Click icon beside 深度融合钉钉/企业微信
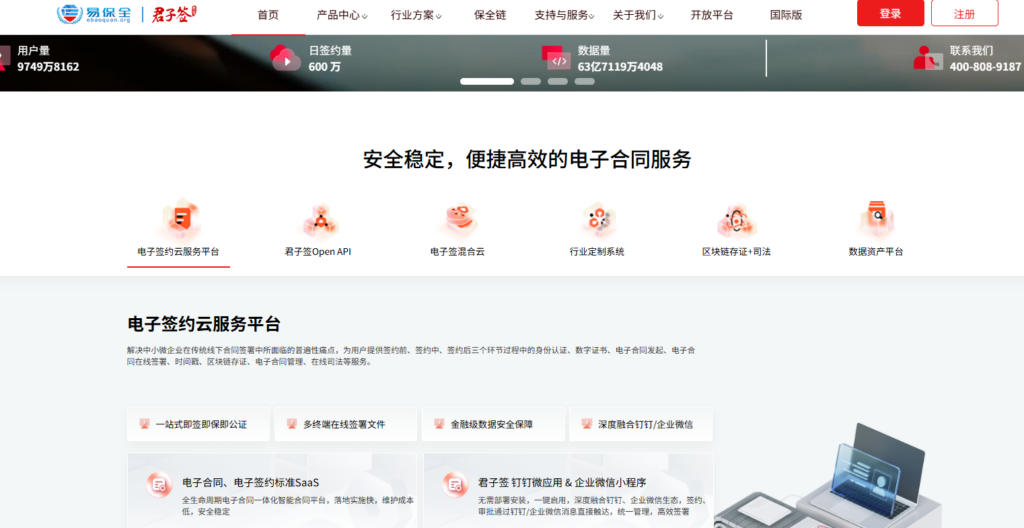 (x=587, y=424)
